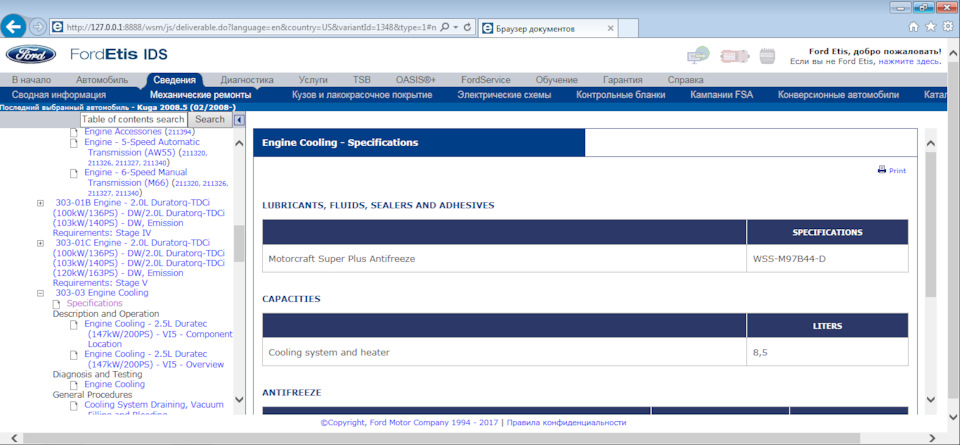Image resolution: width=960 pixels, height=445 pixels.
Task: Click document icon beside Specifications
Action: point(56,304)
